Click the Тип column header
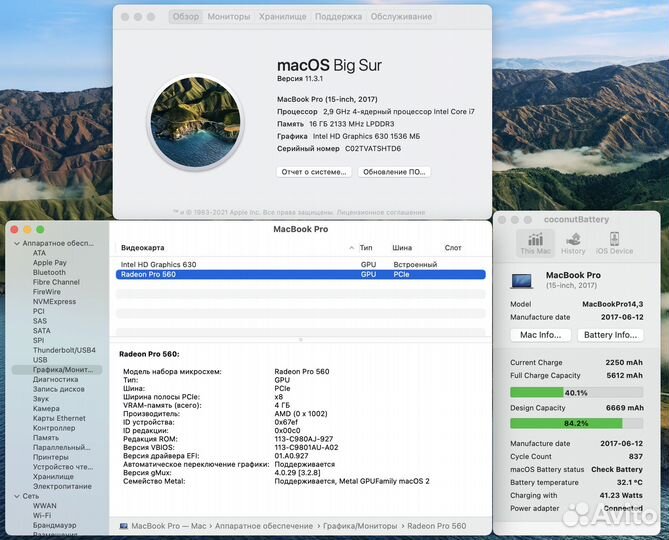 coord(366,248)
